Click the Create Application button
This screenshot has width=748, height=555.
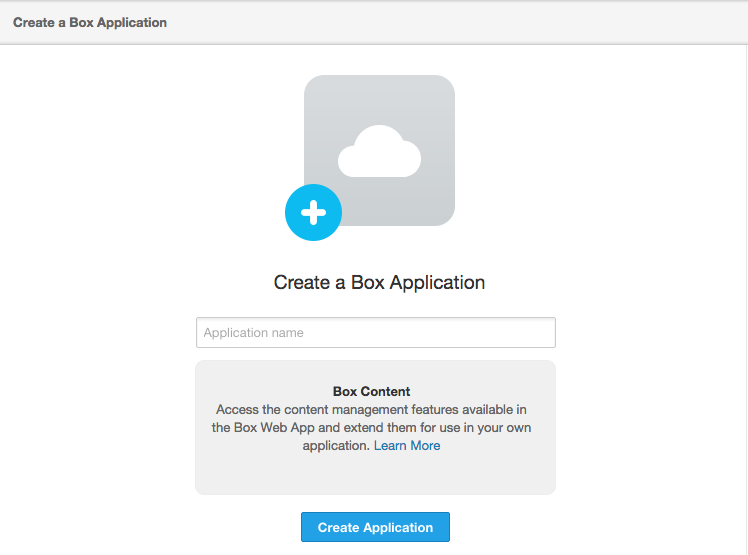point(375,527)
